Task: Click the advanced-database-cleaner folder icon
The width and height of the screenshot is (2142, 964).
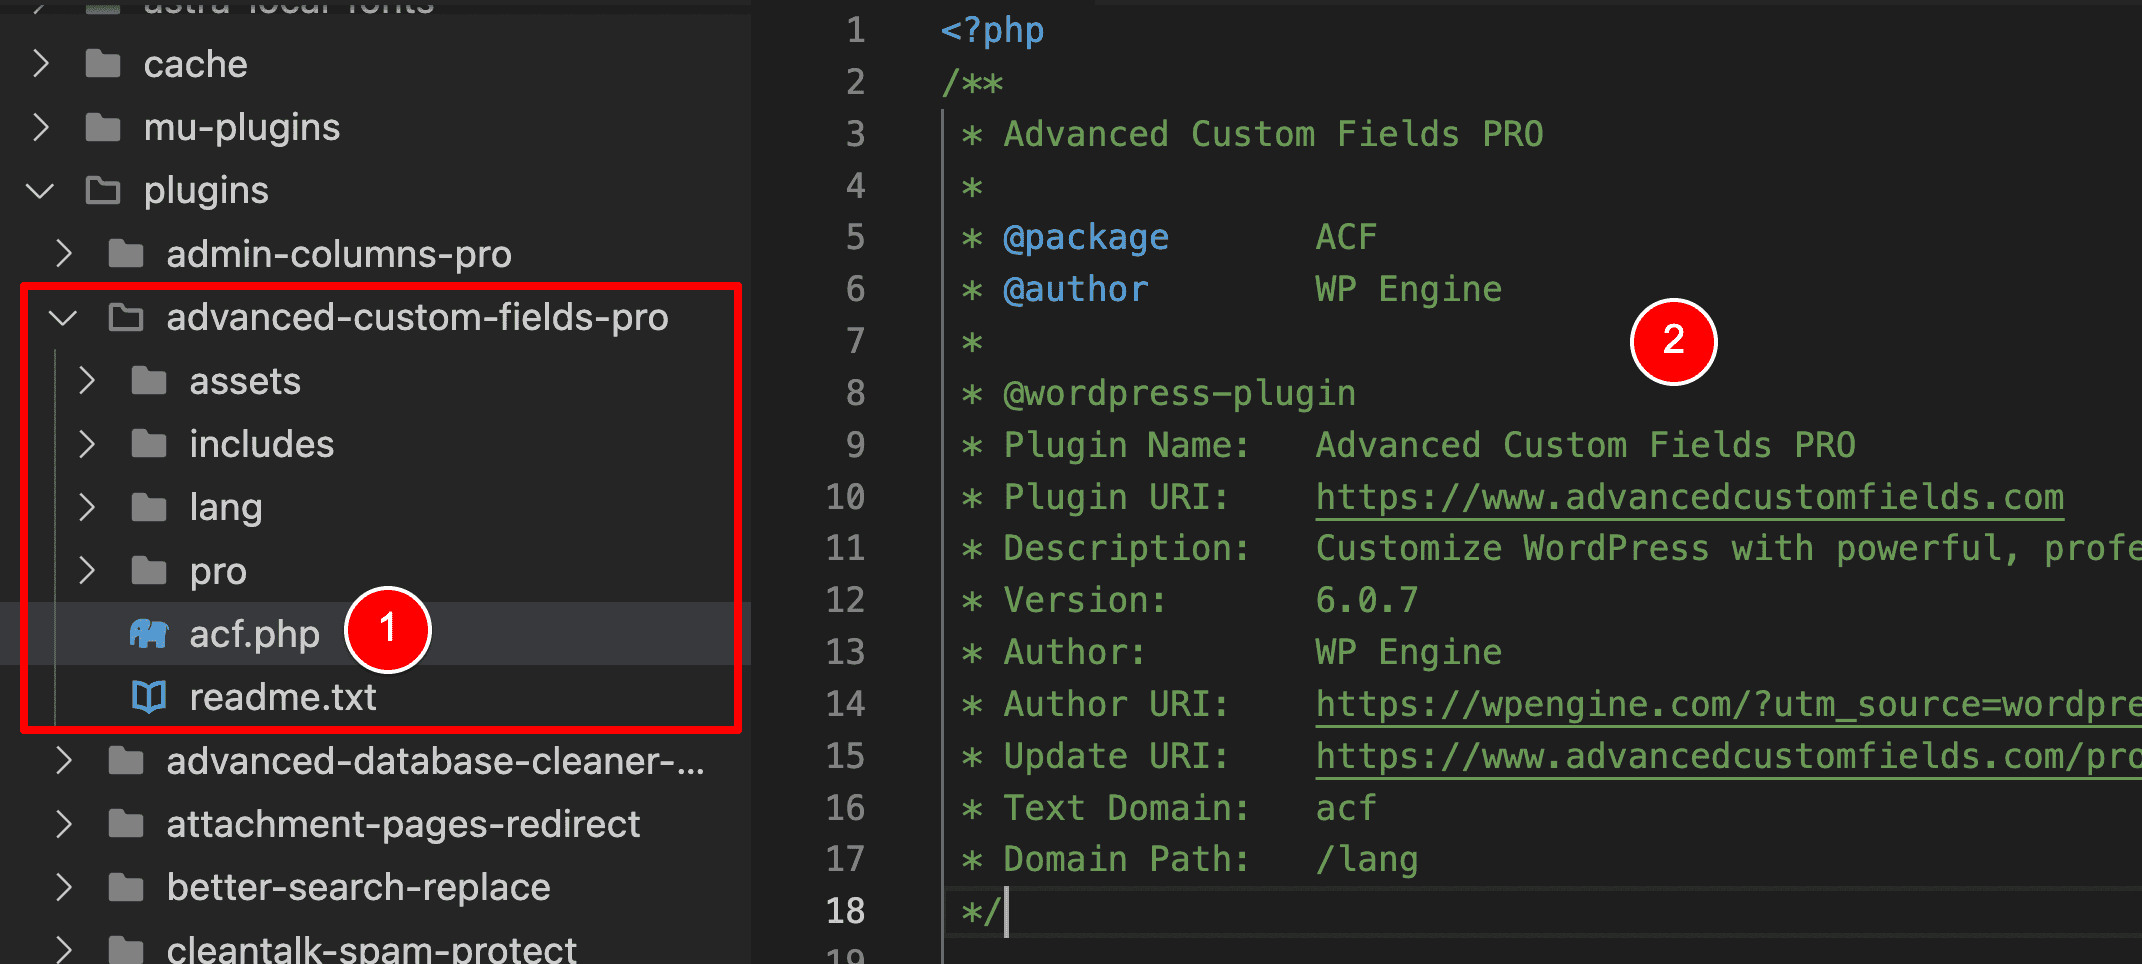Action: [126, 761]
